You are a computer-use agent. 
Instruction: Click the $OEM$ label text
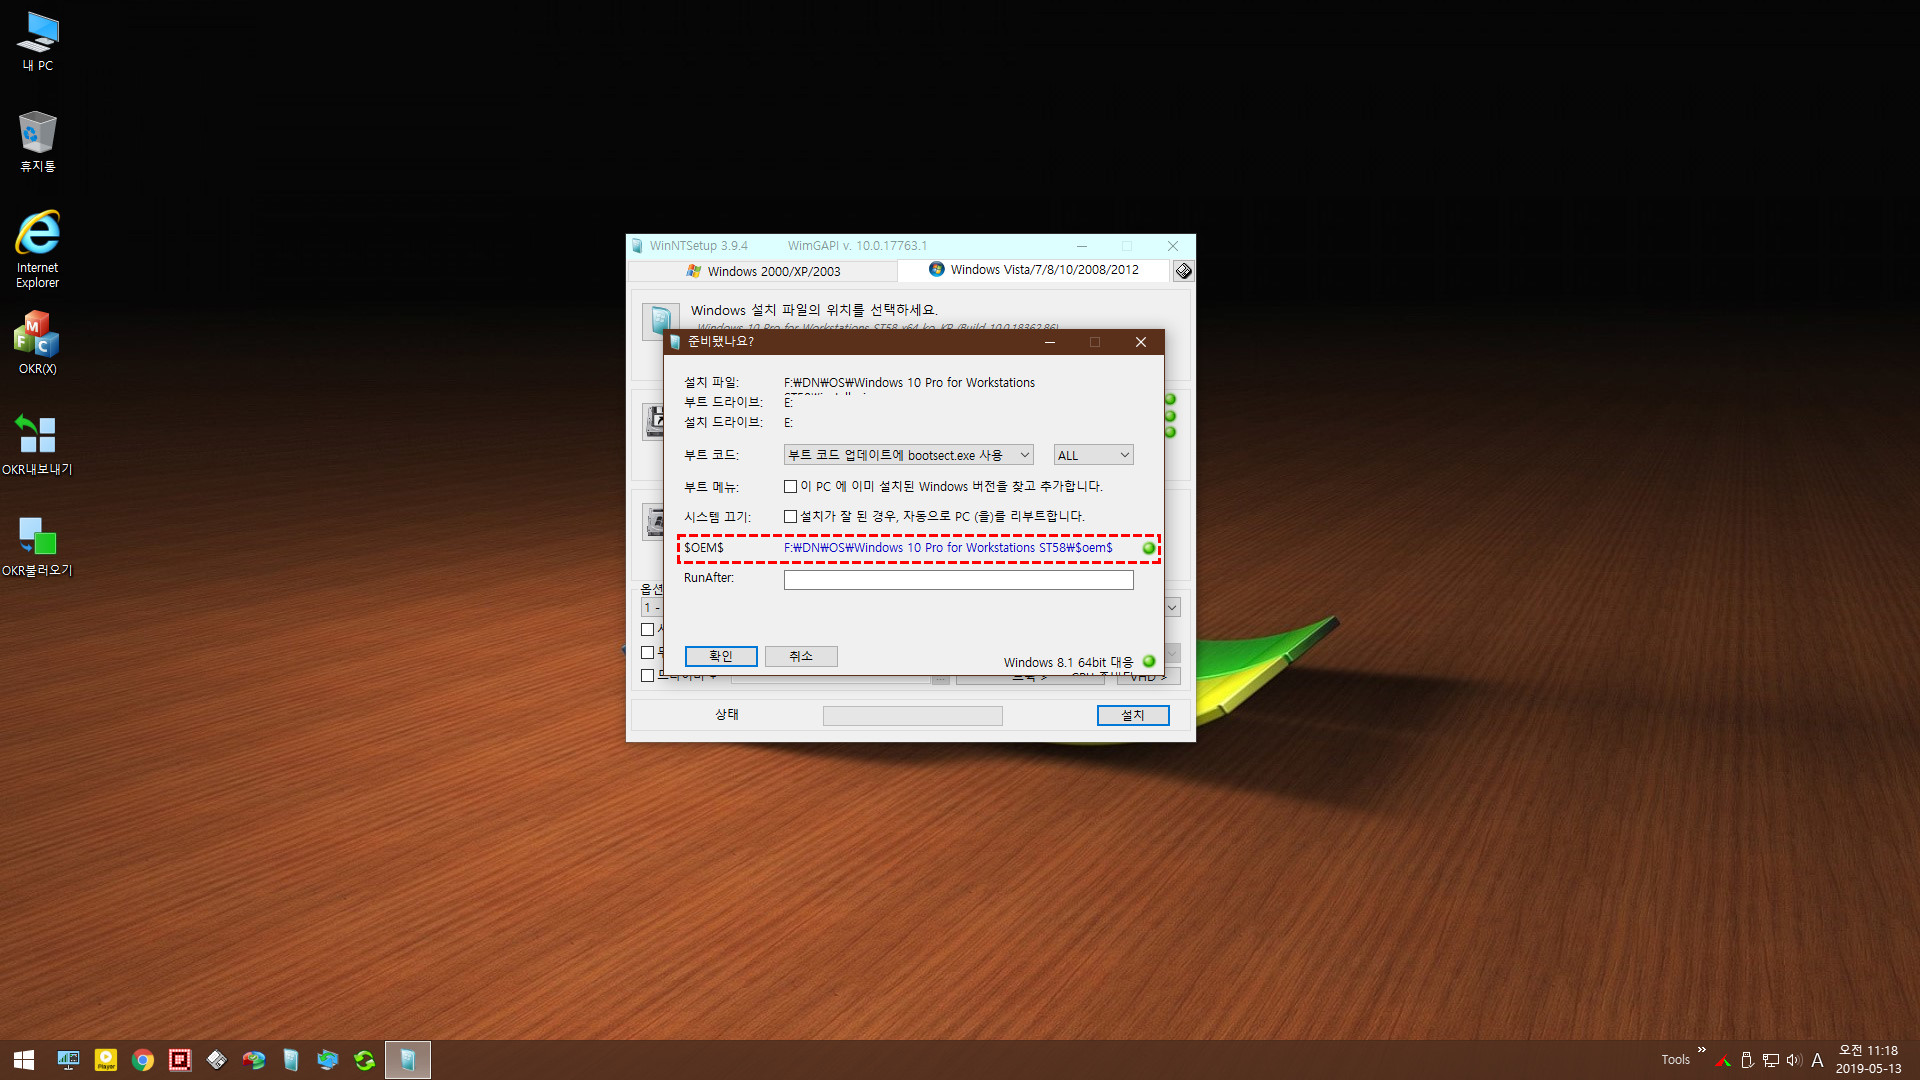click(x=704, y=548)
